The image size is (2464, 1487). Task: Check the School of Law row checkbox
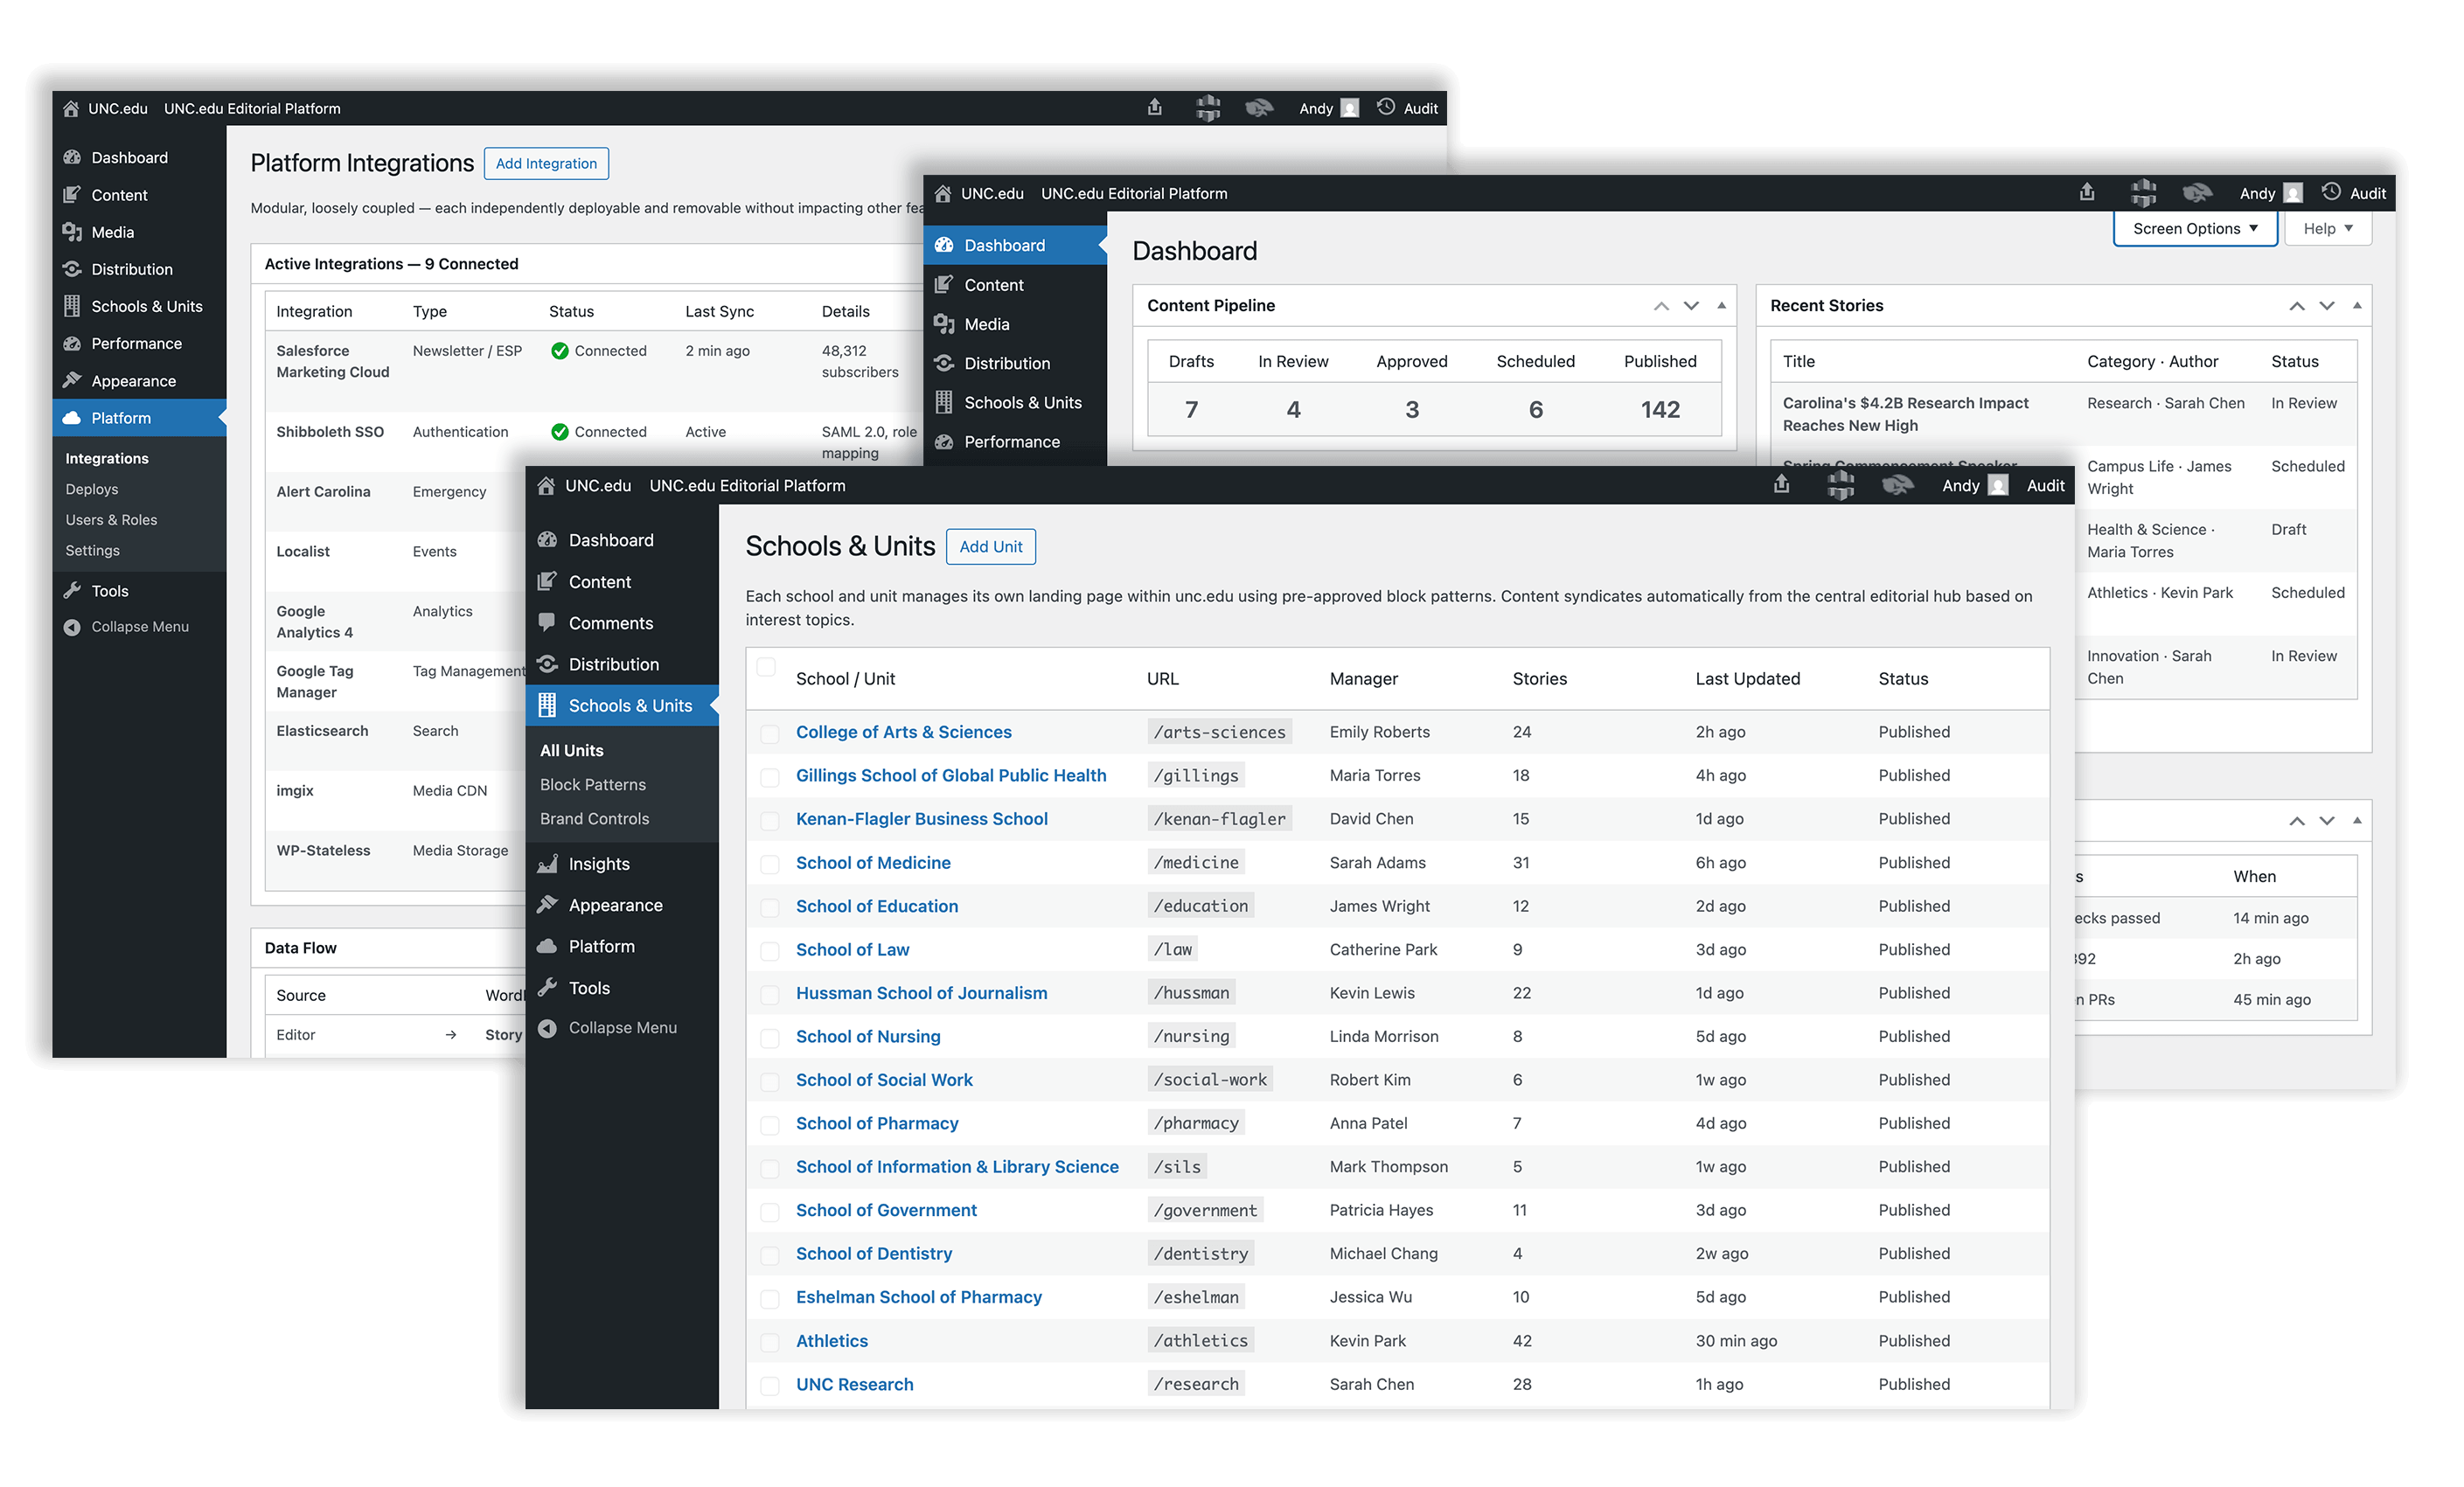coord(769,951)
